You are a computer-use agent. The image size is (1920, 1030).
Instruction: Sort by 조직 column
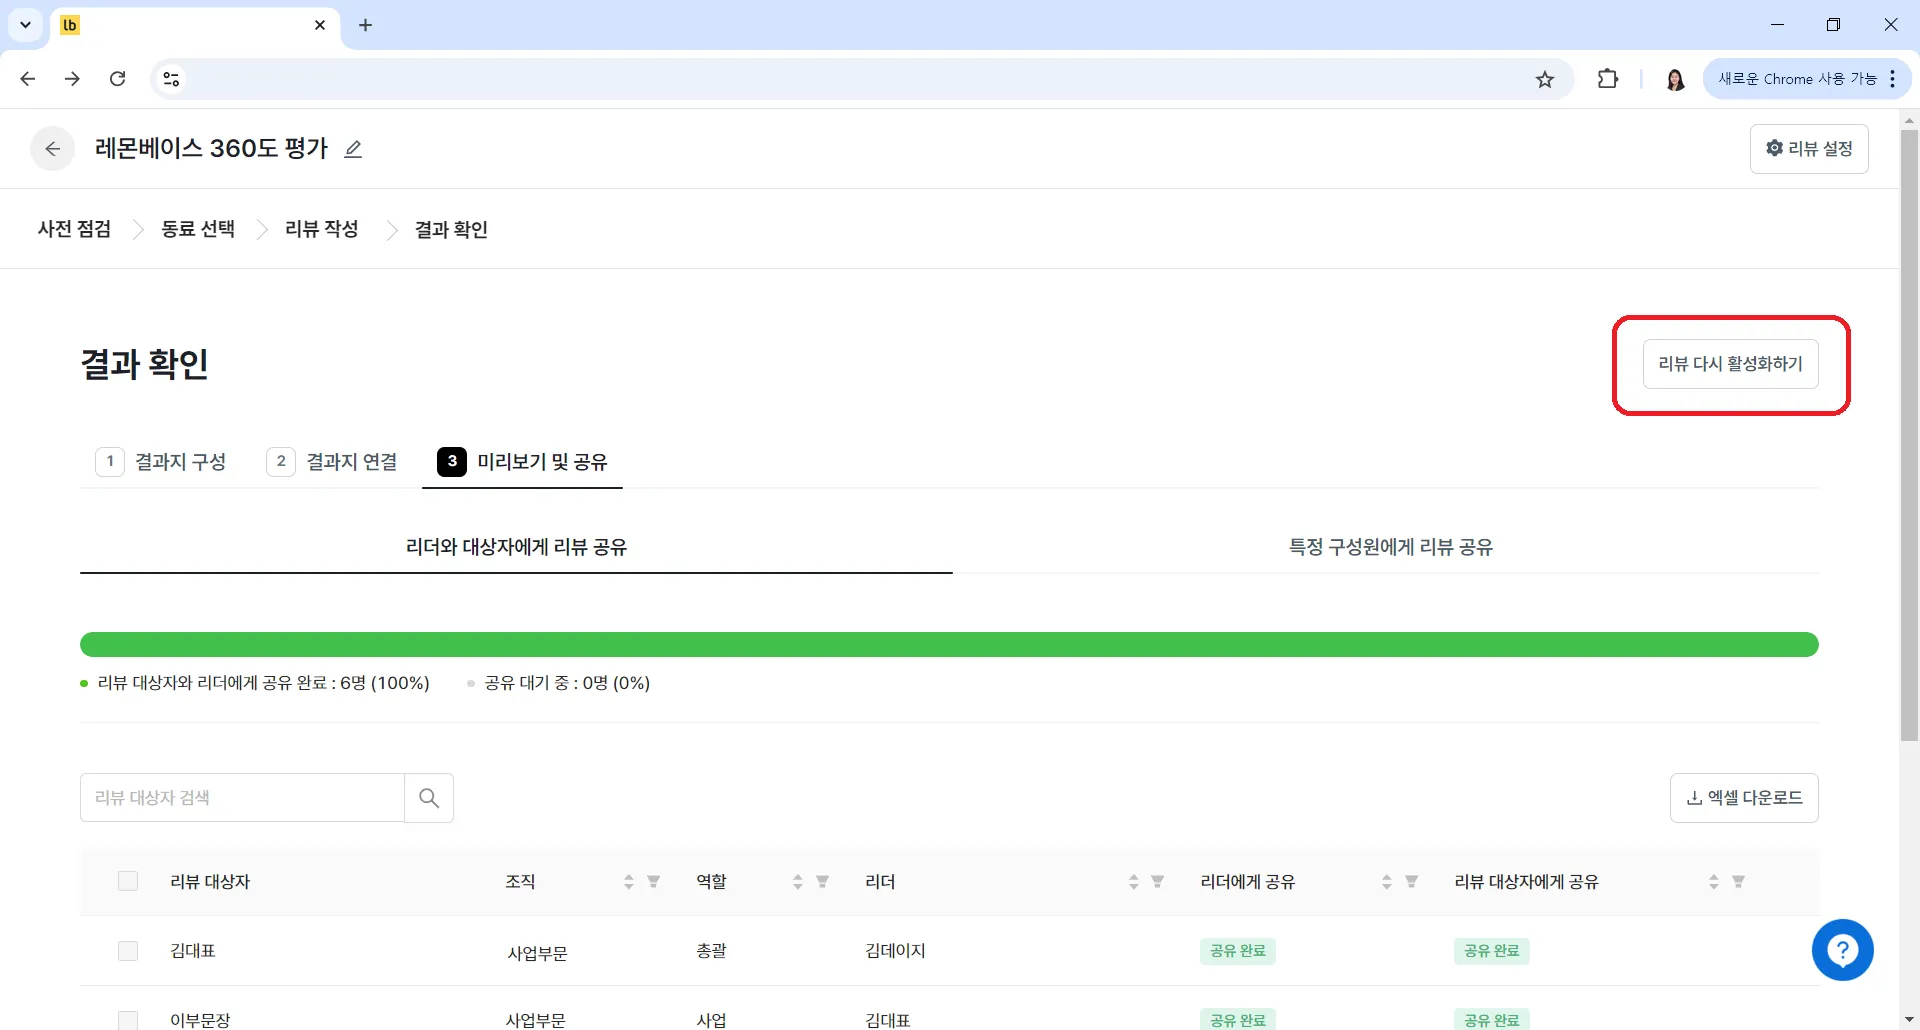pos(628,882)
